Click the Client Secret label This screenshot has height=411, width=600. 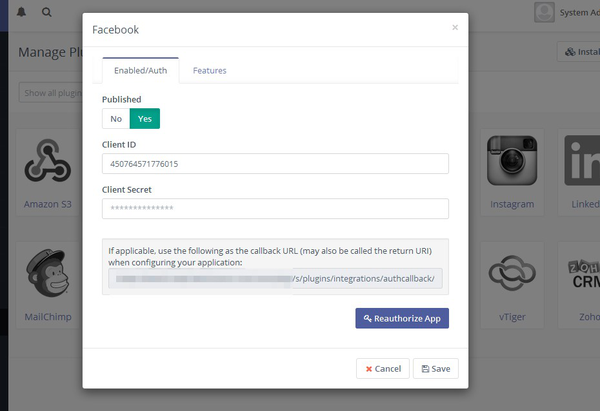127,190
